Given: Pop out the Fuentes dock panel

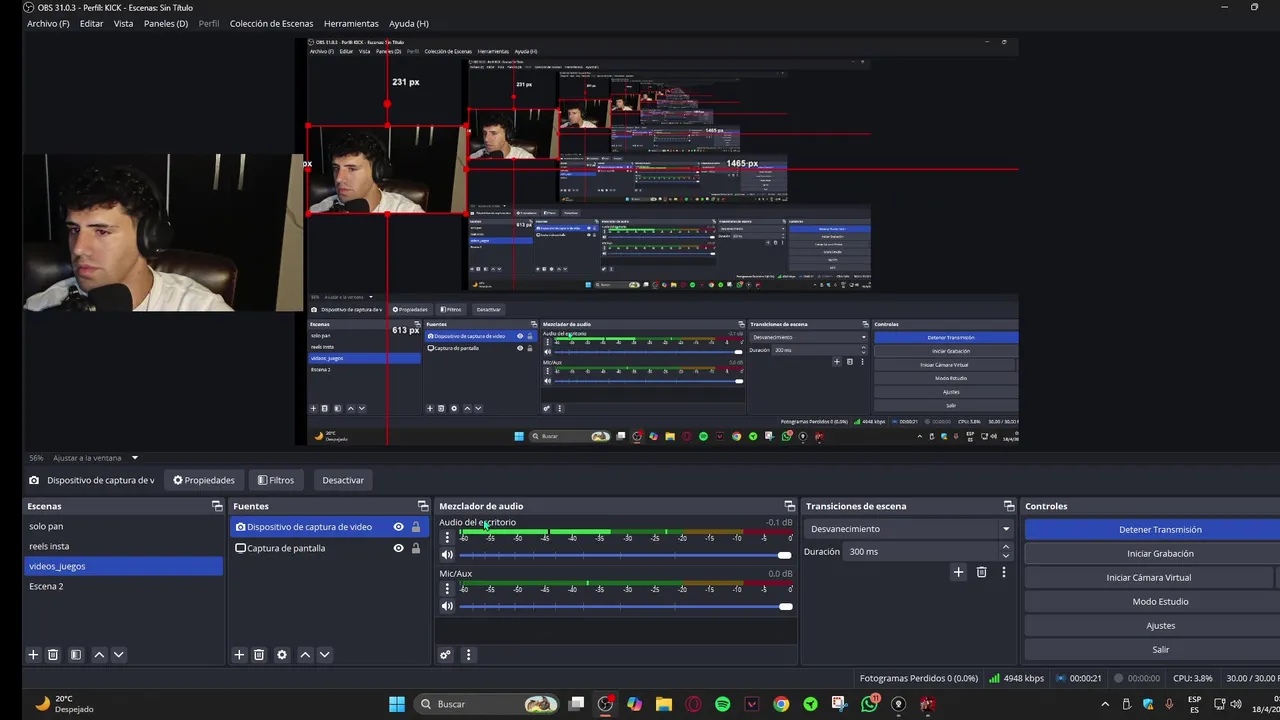Looking at the screenshot, I should coord(423,506).
